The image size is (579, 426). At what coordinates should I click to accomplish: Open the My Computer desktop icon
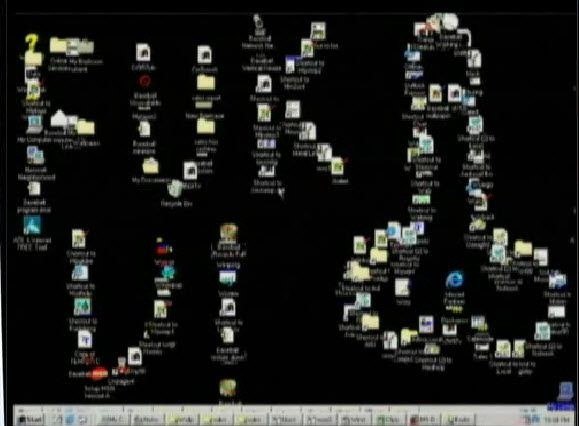pyautogui.click(x=34, y=124)
